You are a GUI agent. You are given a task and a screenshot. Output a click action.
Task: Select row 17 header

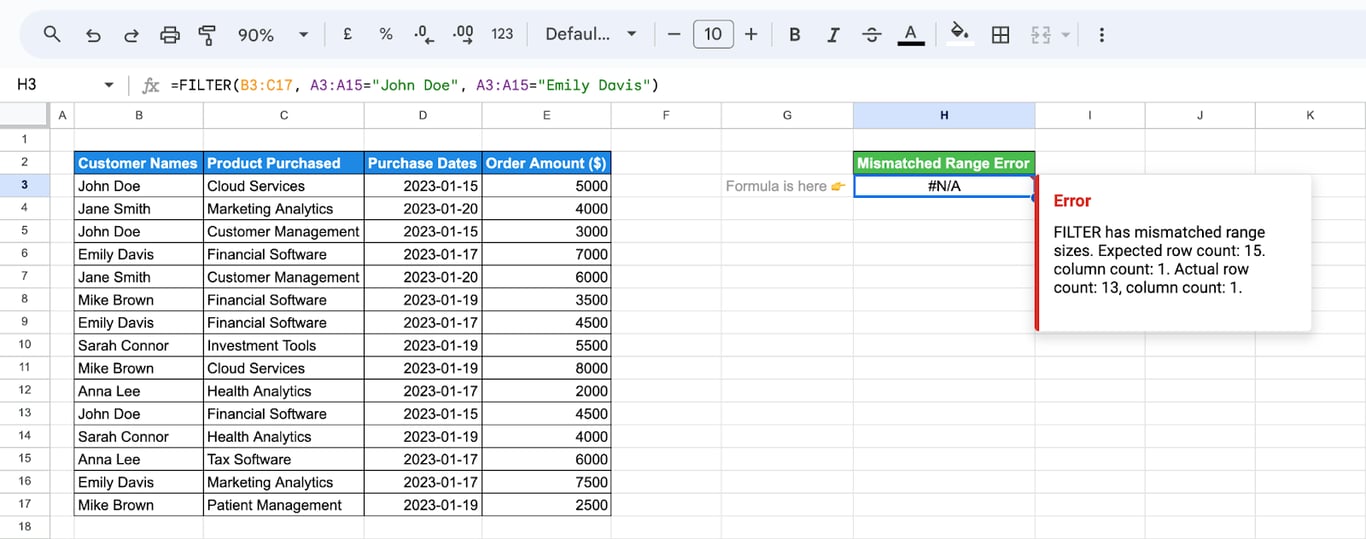(x=25, y=505)
